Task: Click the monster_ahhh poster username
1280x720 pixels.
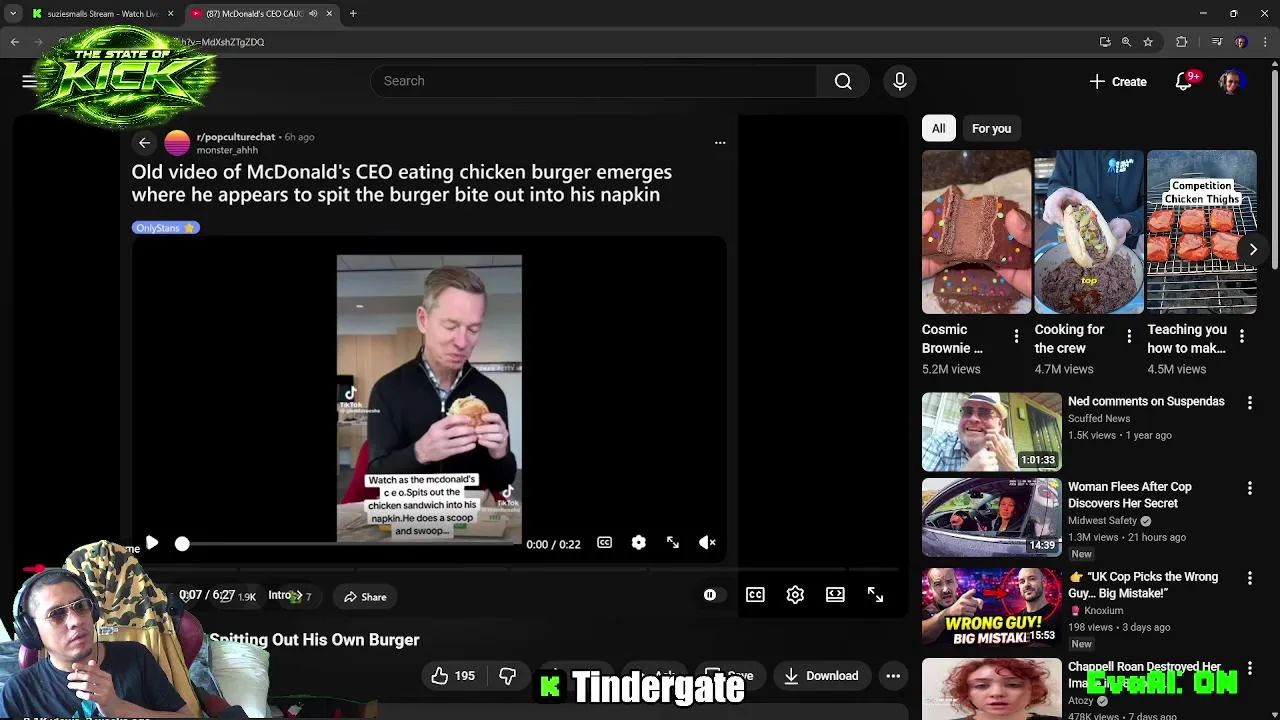Action: pyautogui.click(x=227, y=150)
